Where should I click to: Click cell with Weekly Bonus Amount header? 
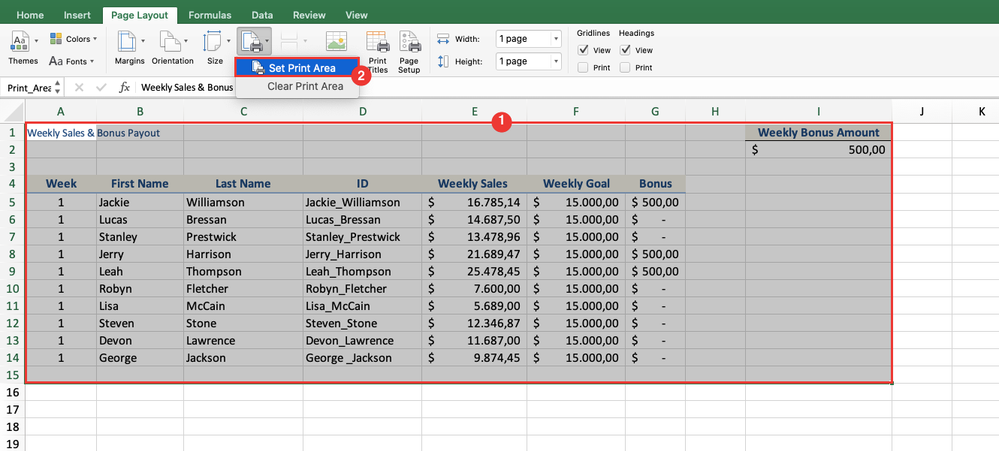(819, 133)
